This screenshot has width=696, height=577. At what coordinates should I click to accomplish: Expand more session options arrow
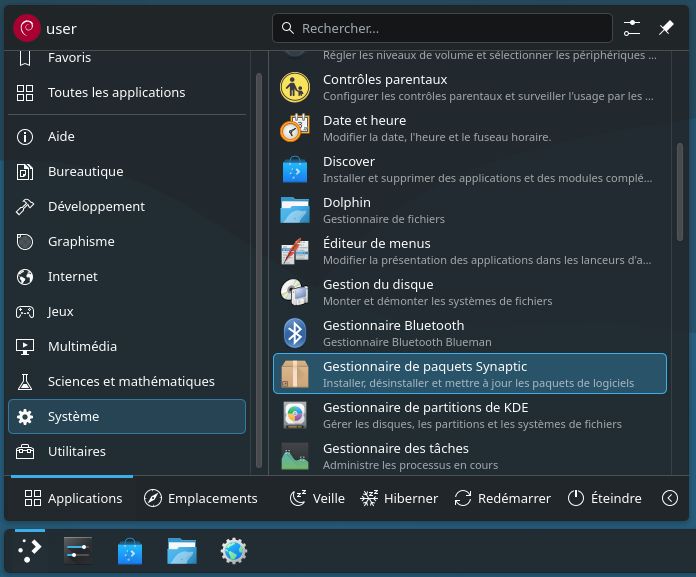pos(670,498)
